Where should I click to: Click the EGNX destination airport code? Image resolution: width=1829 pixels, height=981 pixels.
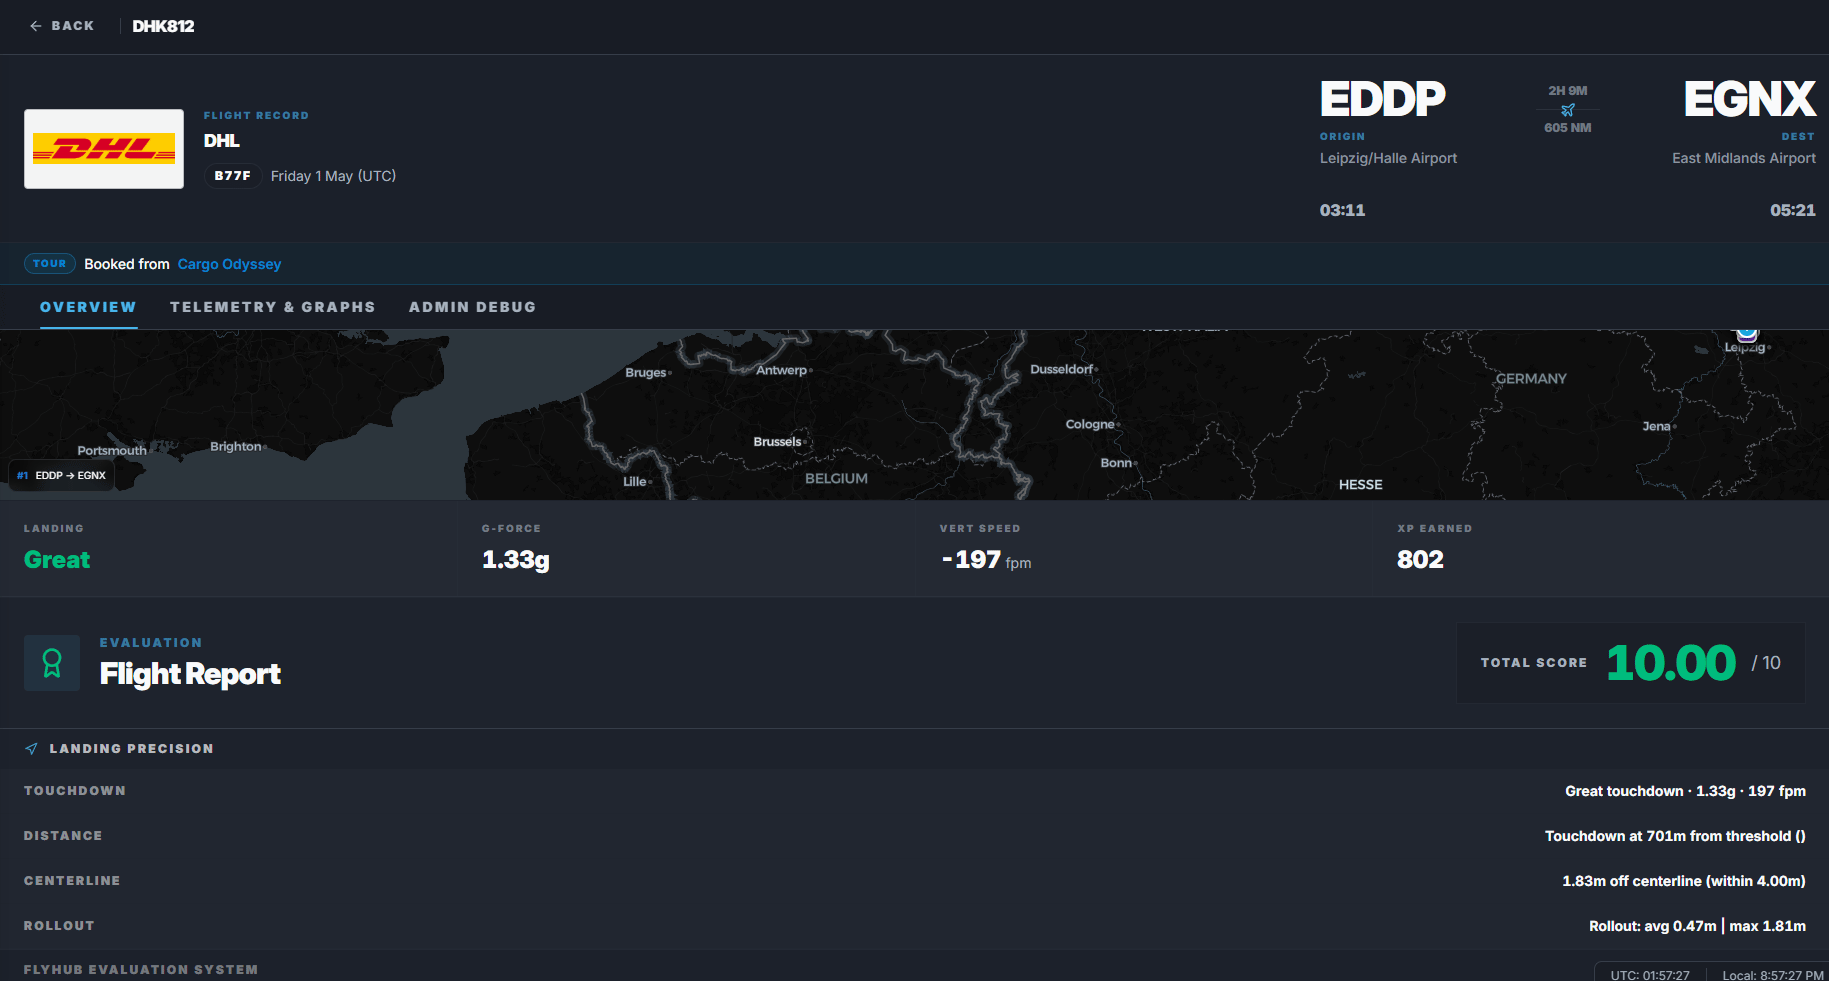(x=1750, y=99)
